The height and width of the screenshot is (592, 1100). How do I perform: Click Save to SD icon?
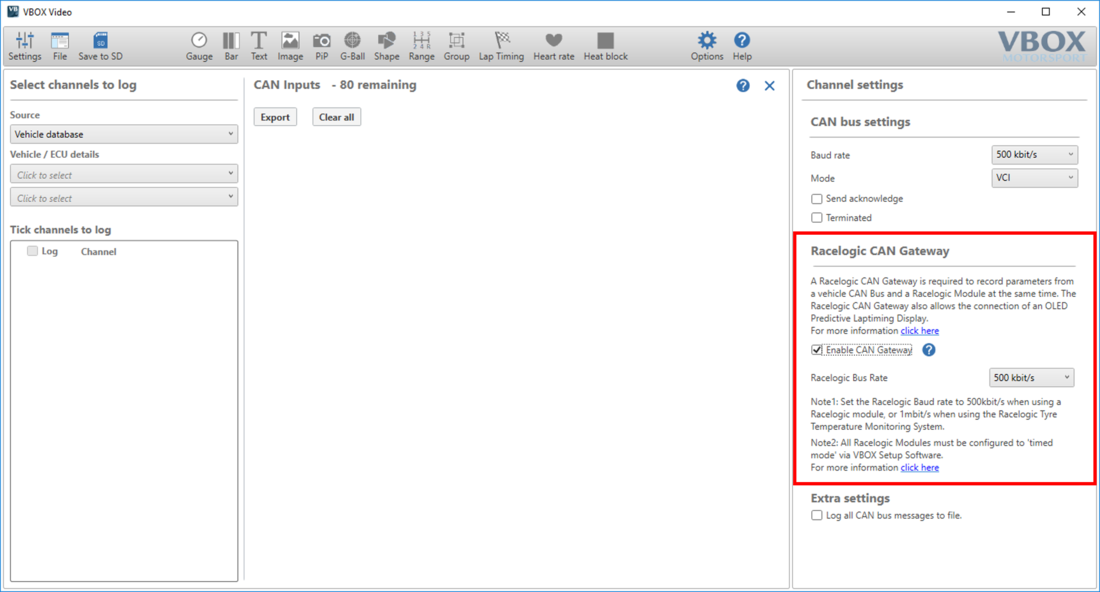click(x=100, y=46)
